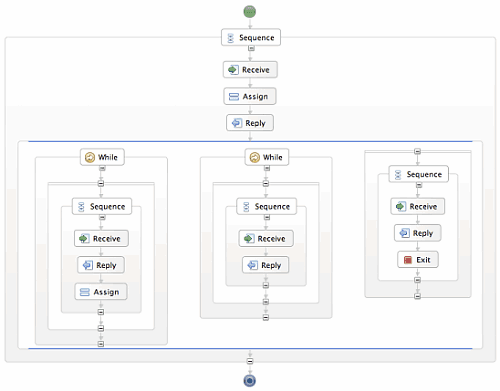This screenshot has width=500, height=391.
Task: Select the left While loop activity
Action: click(x=102, y=157)
